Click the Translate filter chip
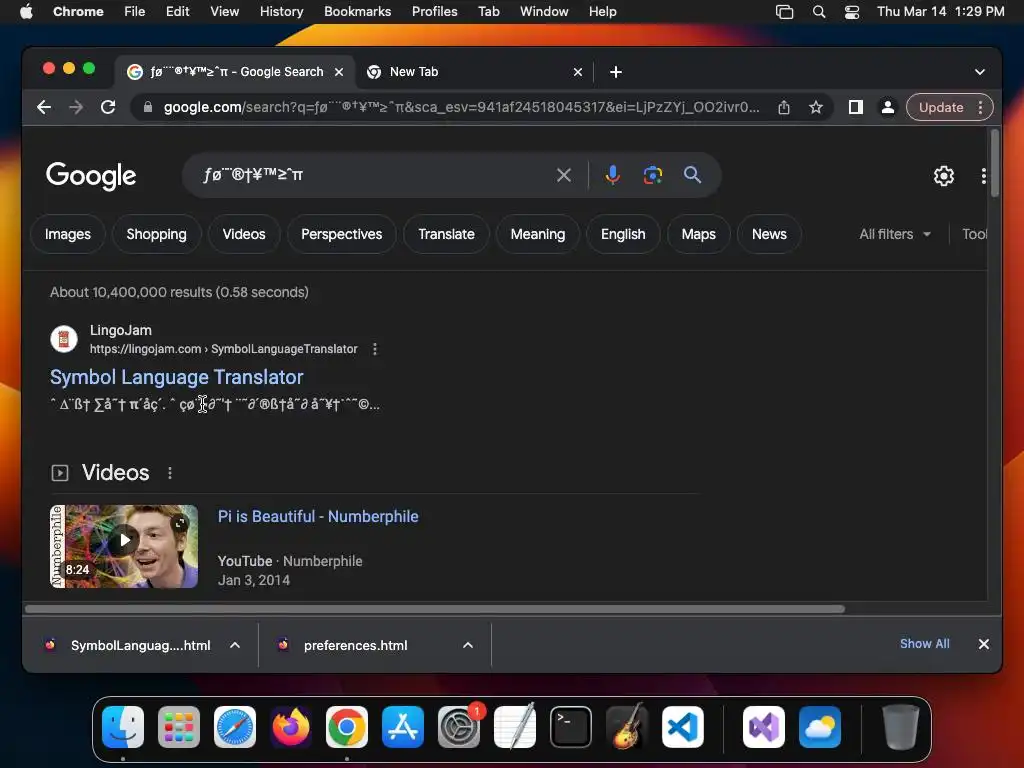This screenshot has width=1024, height=768. 447,234
